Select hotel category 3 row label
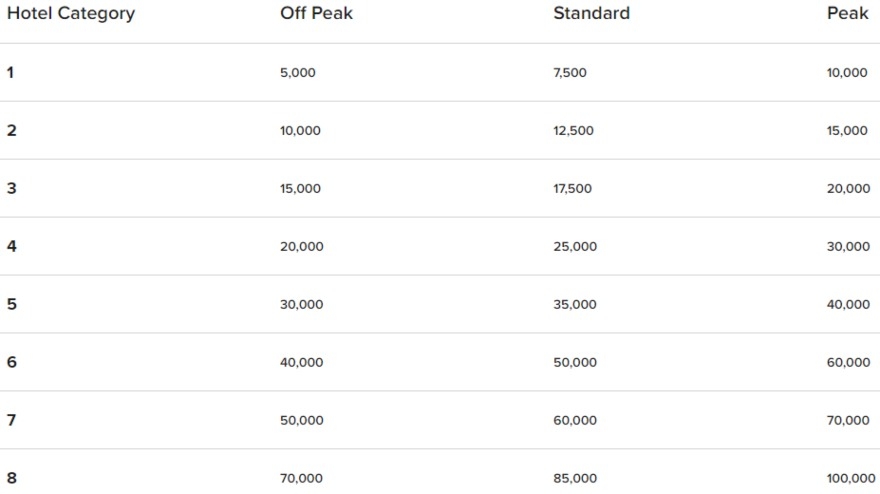Screen dimensions: 880x494 click(x=11, y=188)
